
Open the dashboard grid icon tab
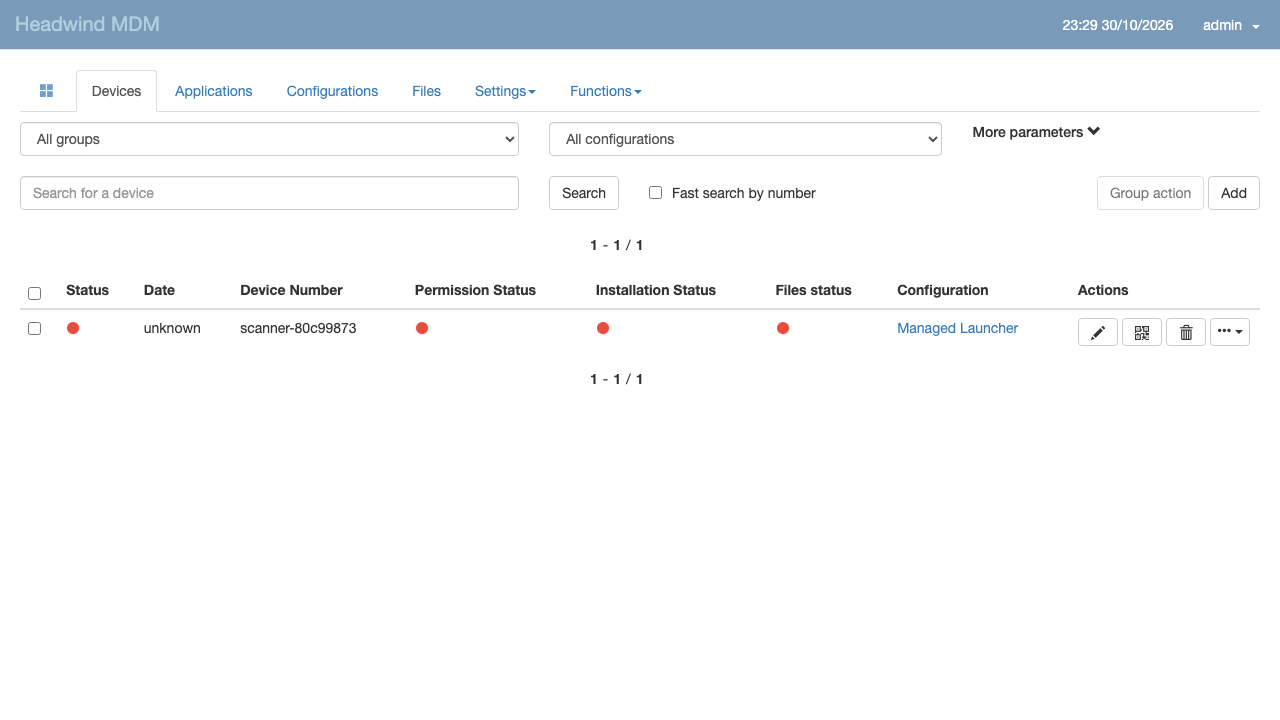click(x=46, y=91)
